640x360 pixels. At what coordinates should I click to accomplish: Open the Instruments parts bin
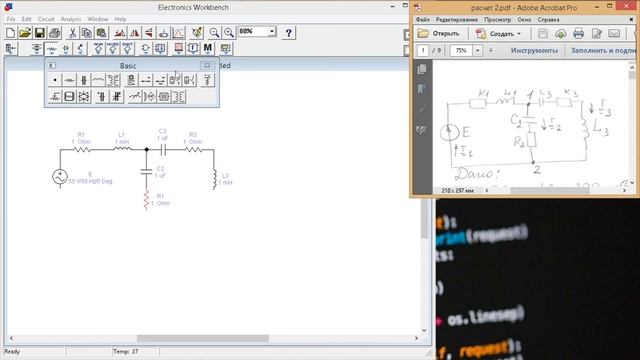(225, 49)
